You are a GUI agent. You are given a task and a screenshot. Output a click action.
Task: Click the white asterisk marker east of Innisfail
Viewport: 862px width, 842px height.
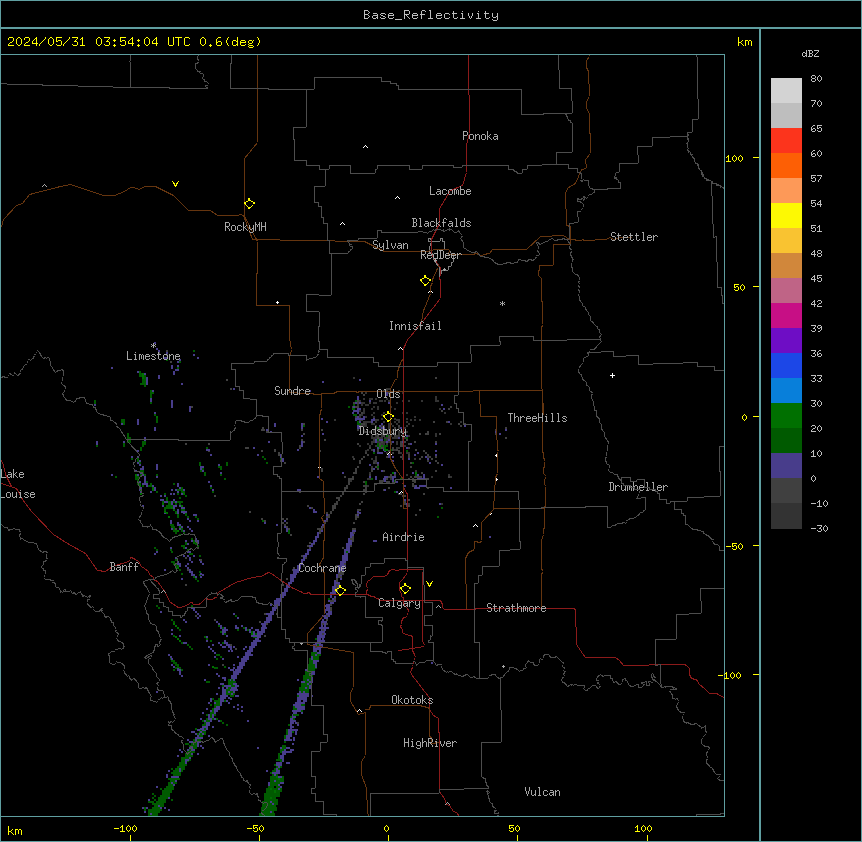pyautogui.click(x=502, y=303)
